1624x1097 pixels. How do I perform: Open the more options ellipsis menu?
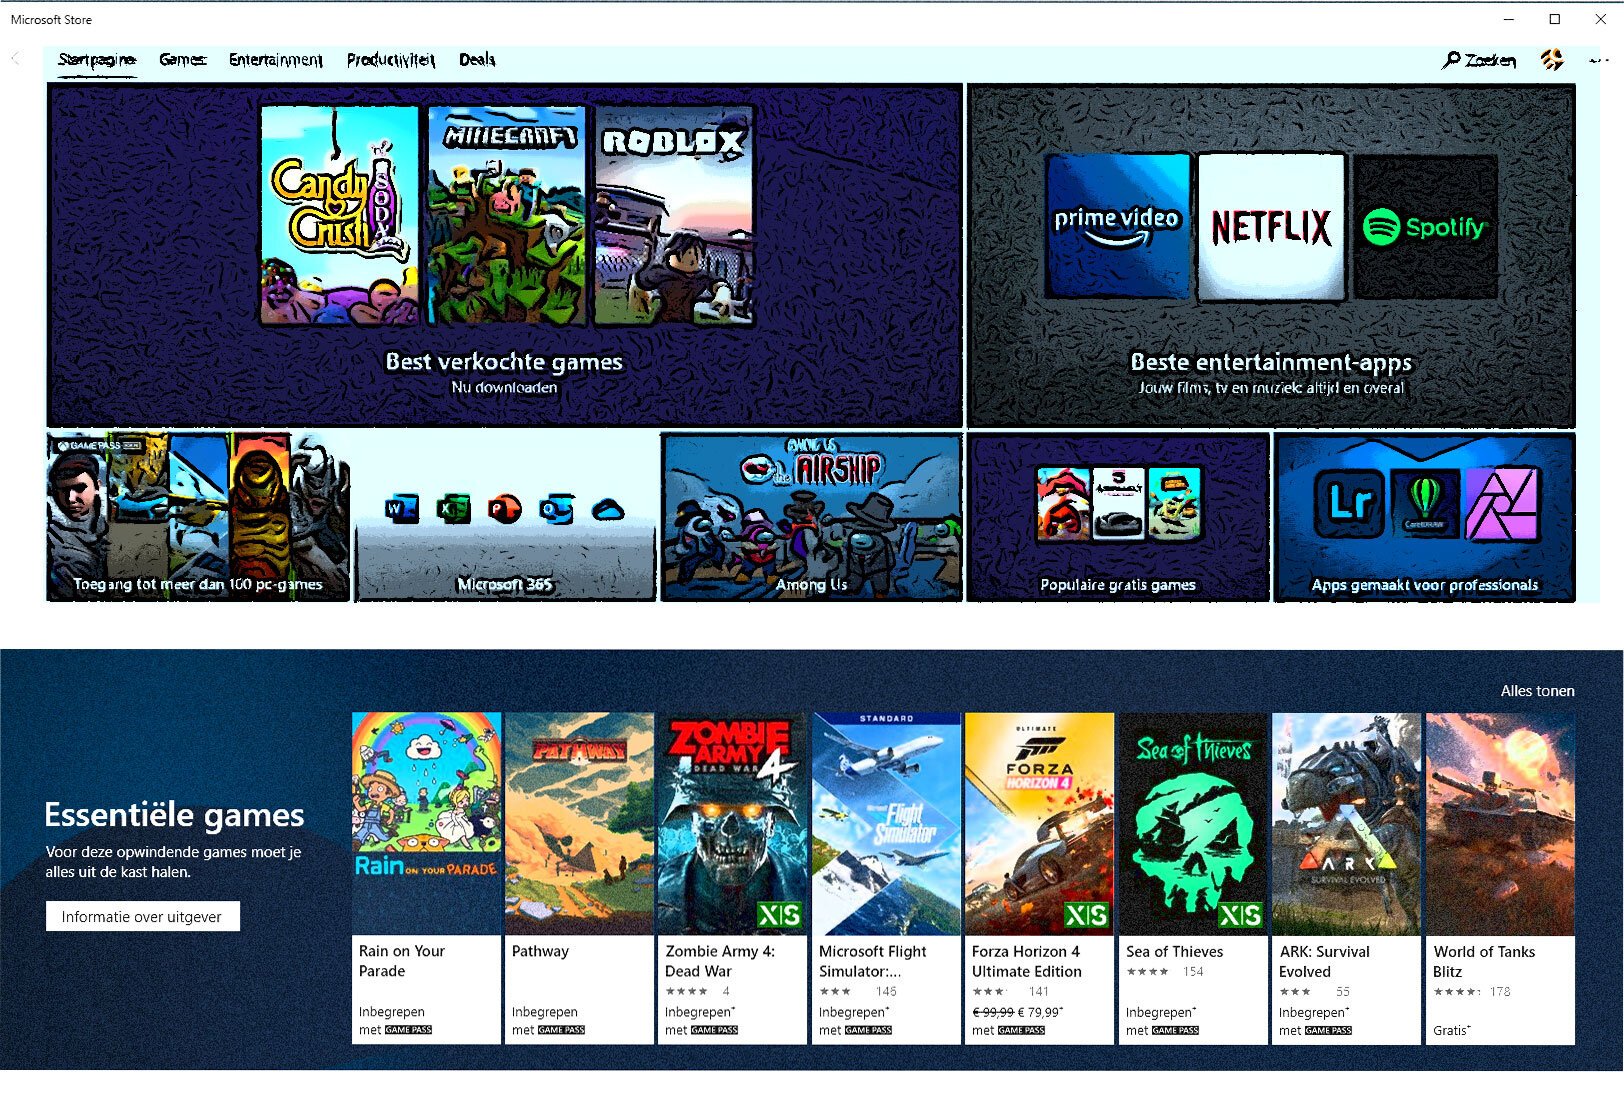point(1598,60)
